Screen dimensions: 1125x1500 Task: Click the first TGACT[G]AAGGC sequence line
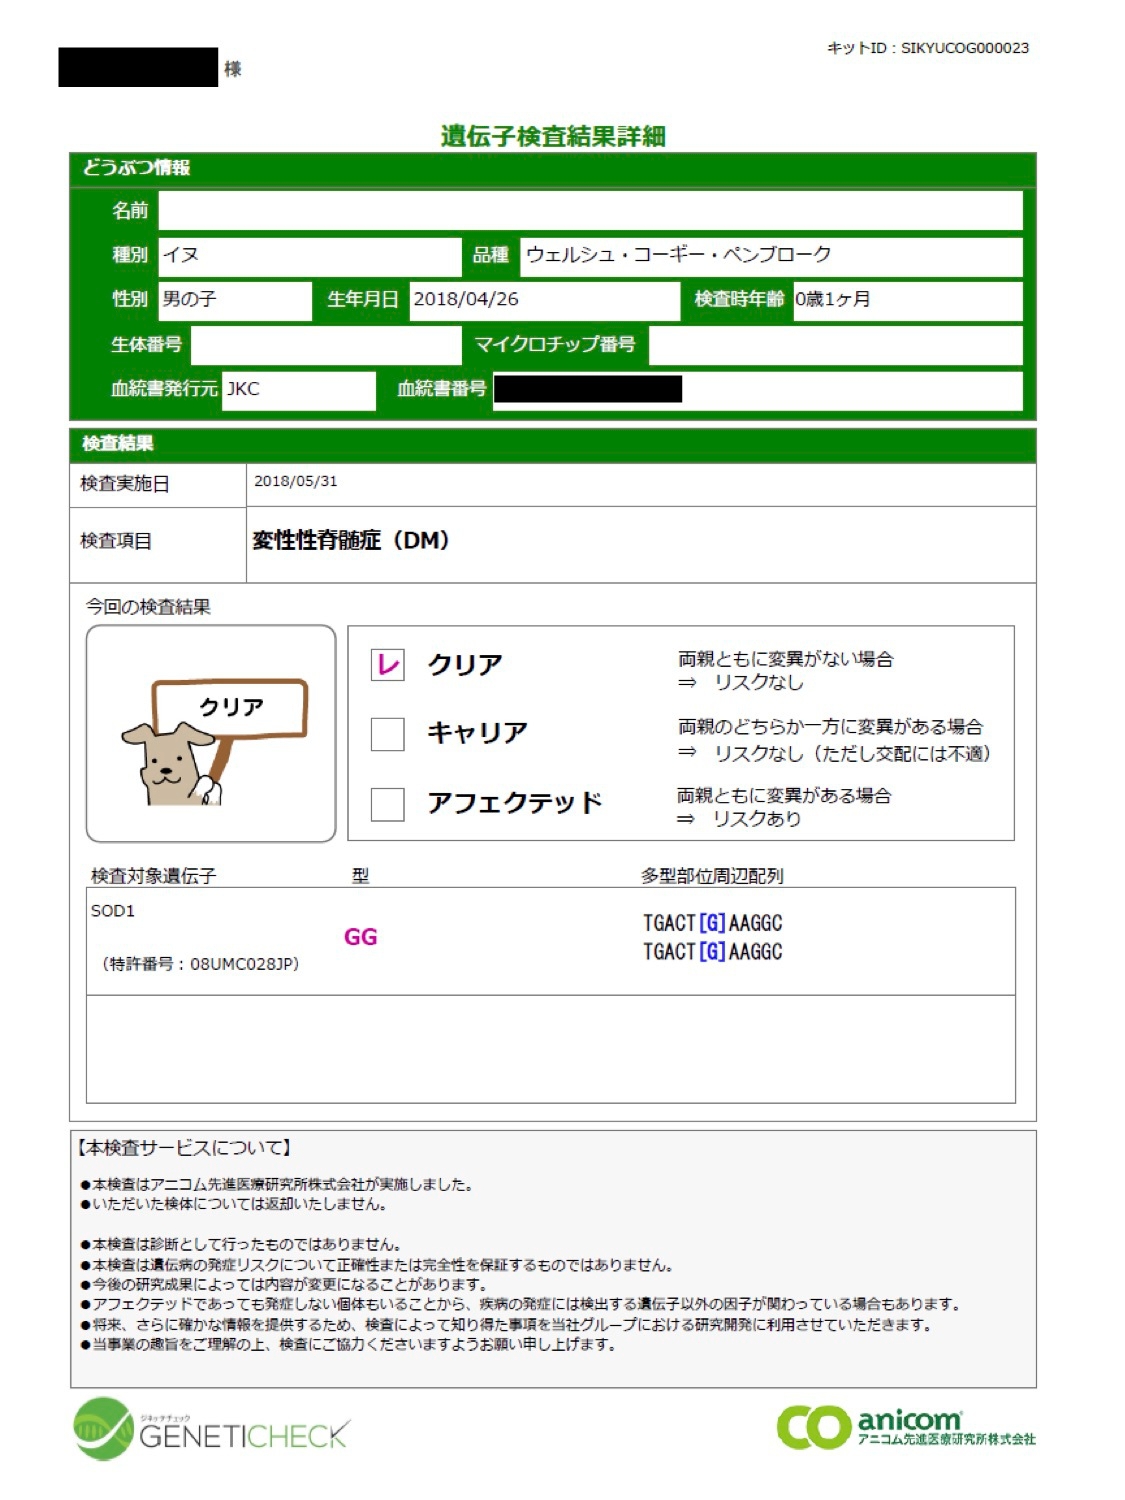coord(712,923)
